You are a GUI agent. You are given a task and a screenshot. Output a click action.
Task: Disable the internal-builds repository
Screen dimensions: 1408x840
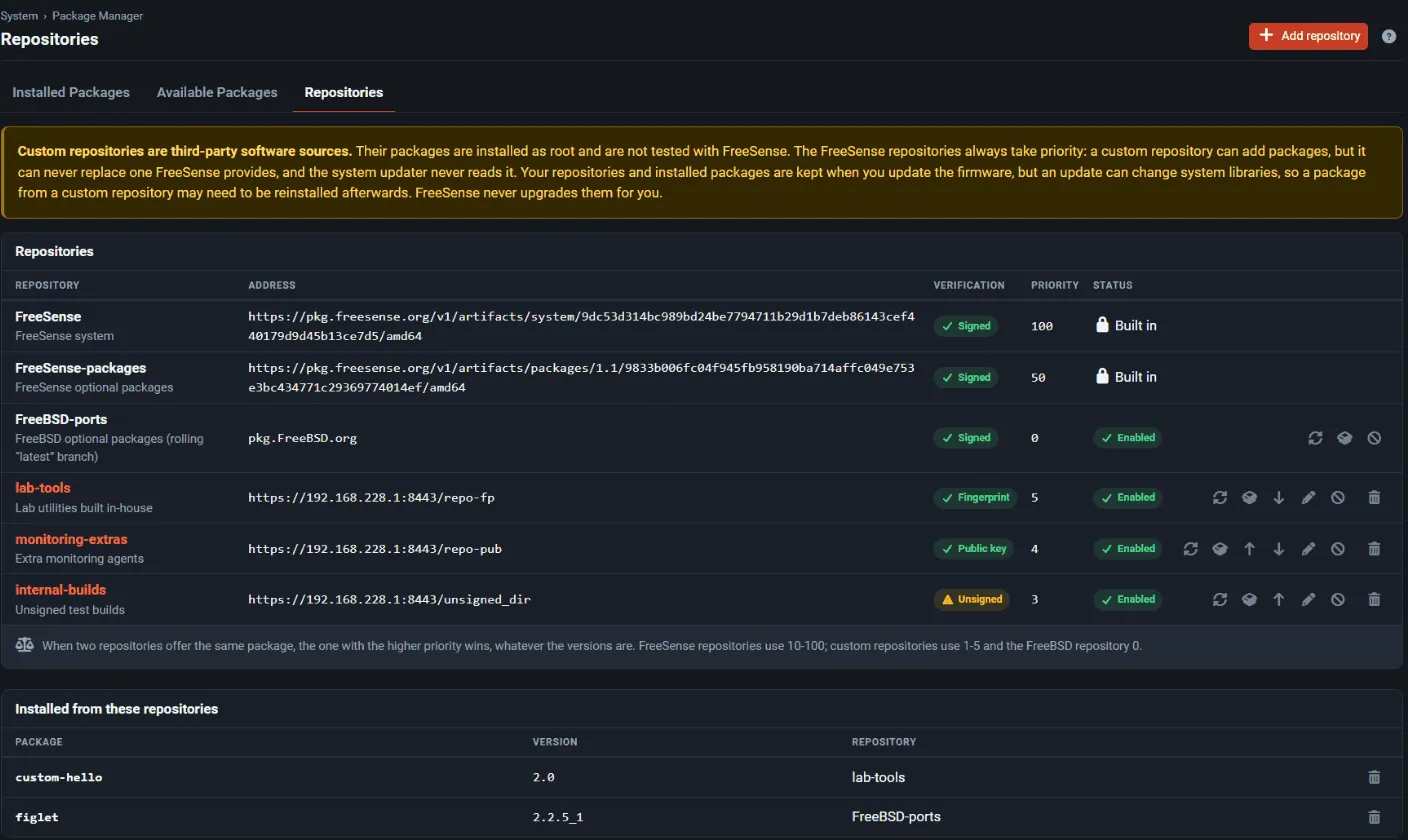click(1338, 599)
